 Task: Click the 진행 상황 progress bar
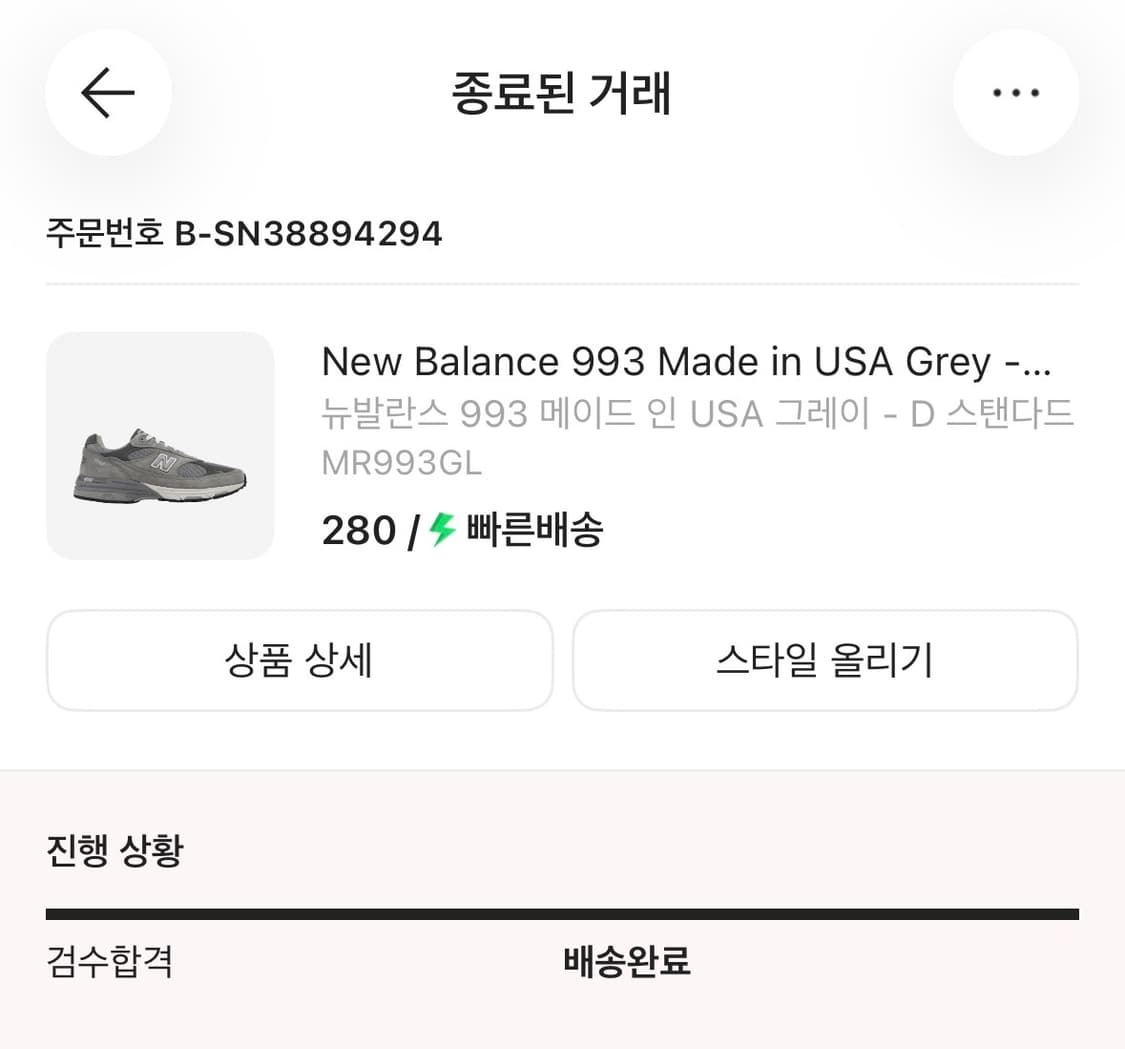(562, 911)
